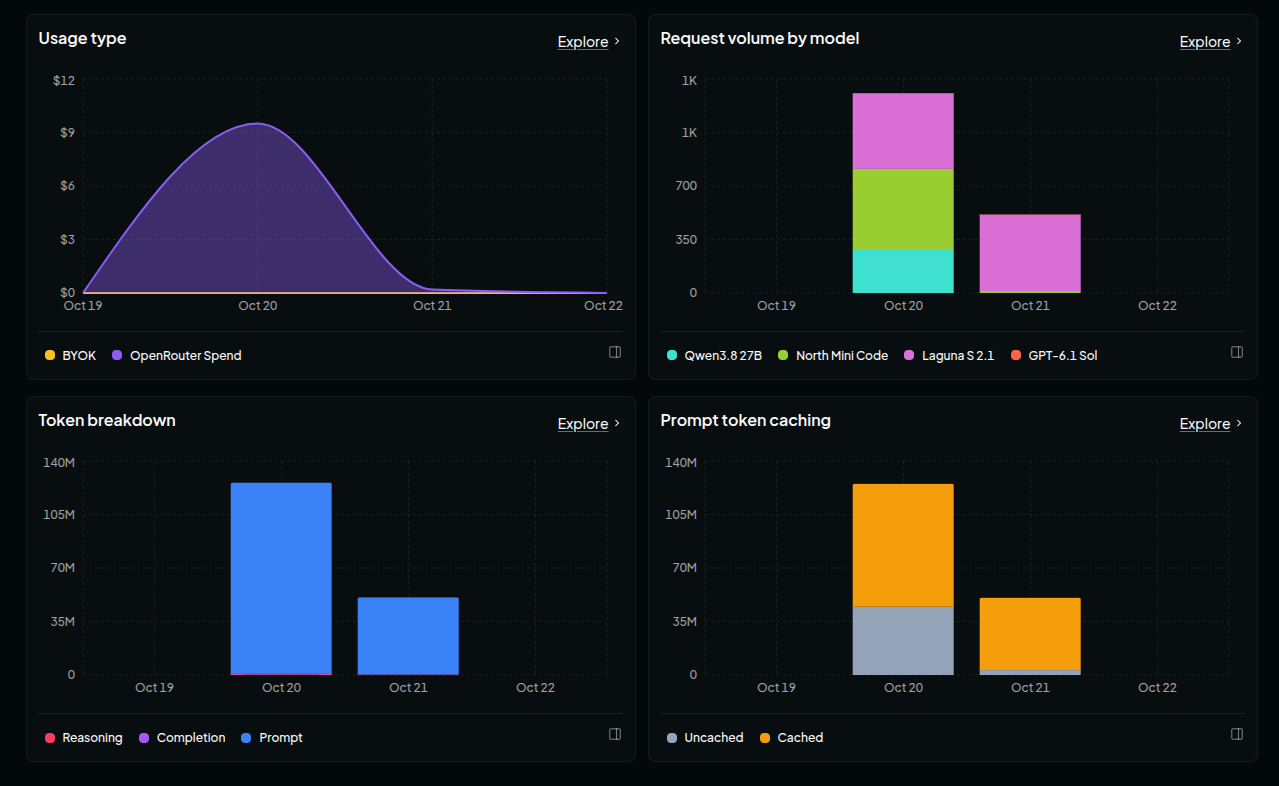1279x786 pixels.
Task: Click the 105M label in Token breakdown chart
Action: (x=57, y=515)
